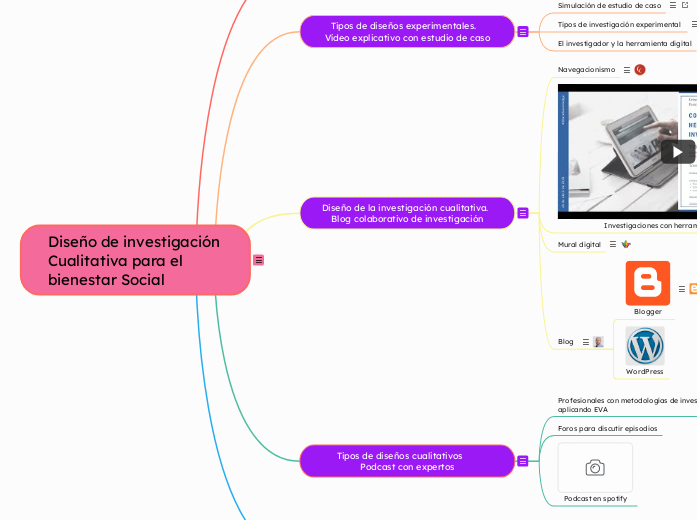Select node Tipos de diseños experimentales
697x520 pixels.
click(407, 32)
